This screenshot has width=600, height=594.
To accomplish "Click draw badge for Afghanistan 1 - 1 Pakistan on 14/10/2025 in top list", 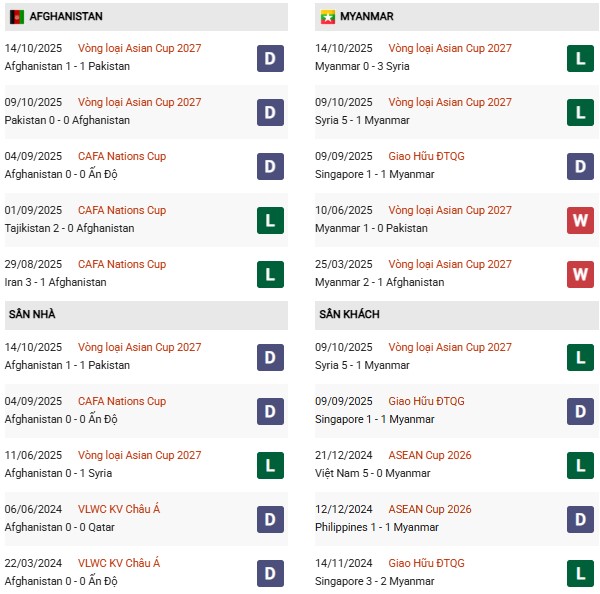I will [x=269, y=58].
